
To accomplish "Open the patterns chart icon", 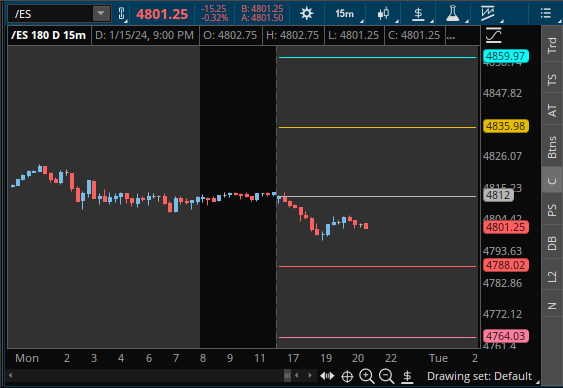I will 488,14.
